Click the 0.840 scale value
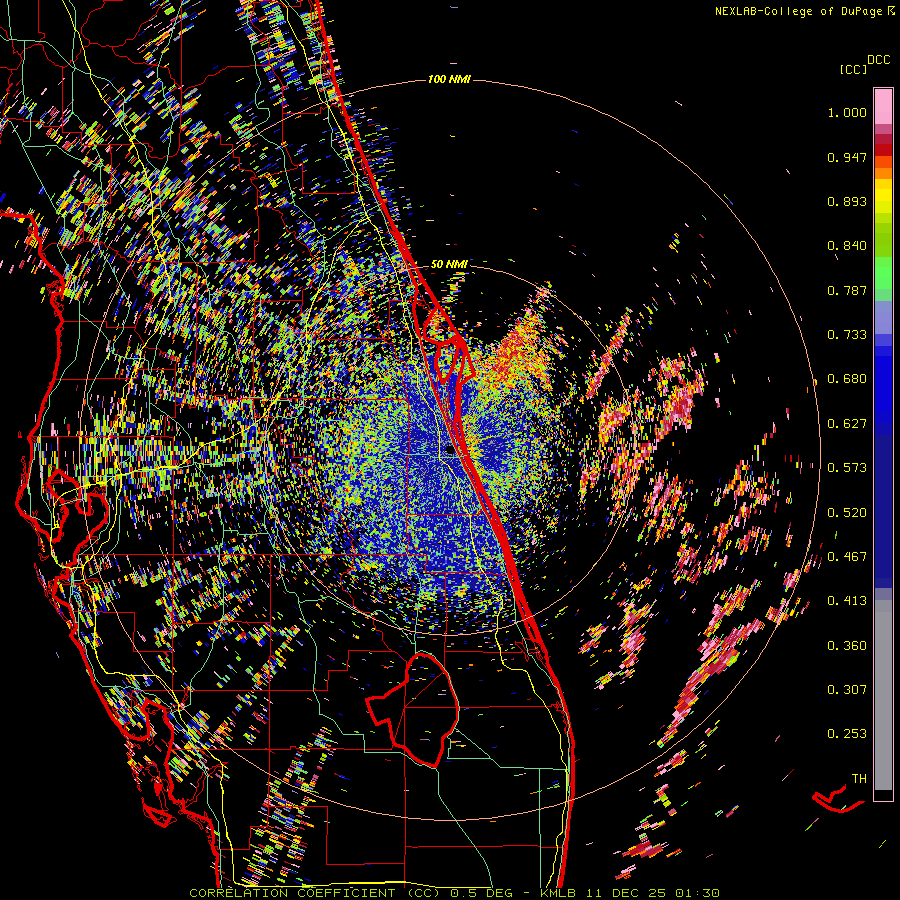Screen dimensions: 900x900 (x=847, y=246)
